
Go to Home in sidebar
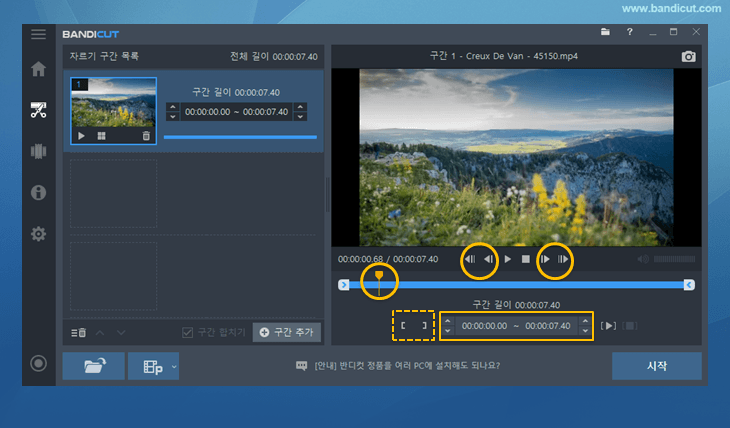pos(38,69)
